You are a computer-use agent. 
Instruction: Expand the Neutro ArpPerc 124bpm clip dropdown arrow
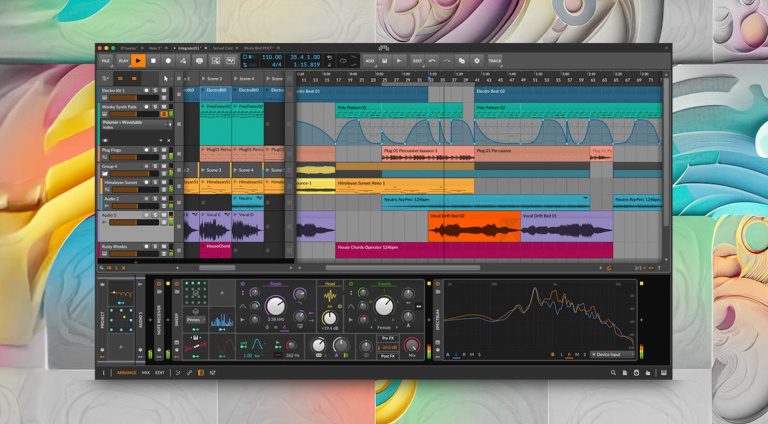pyautogui.click(x=585, y=199)
